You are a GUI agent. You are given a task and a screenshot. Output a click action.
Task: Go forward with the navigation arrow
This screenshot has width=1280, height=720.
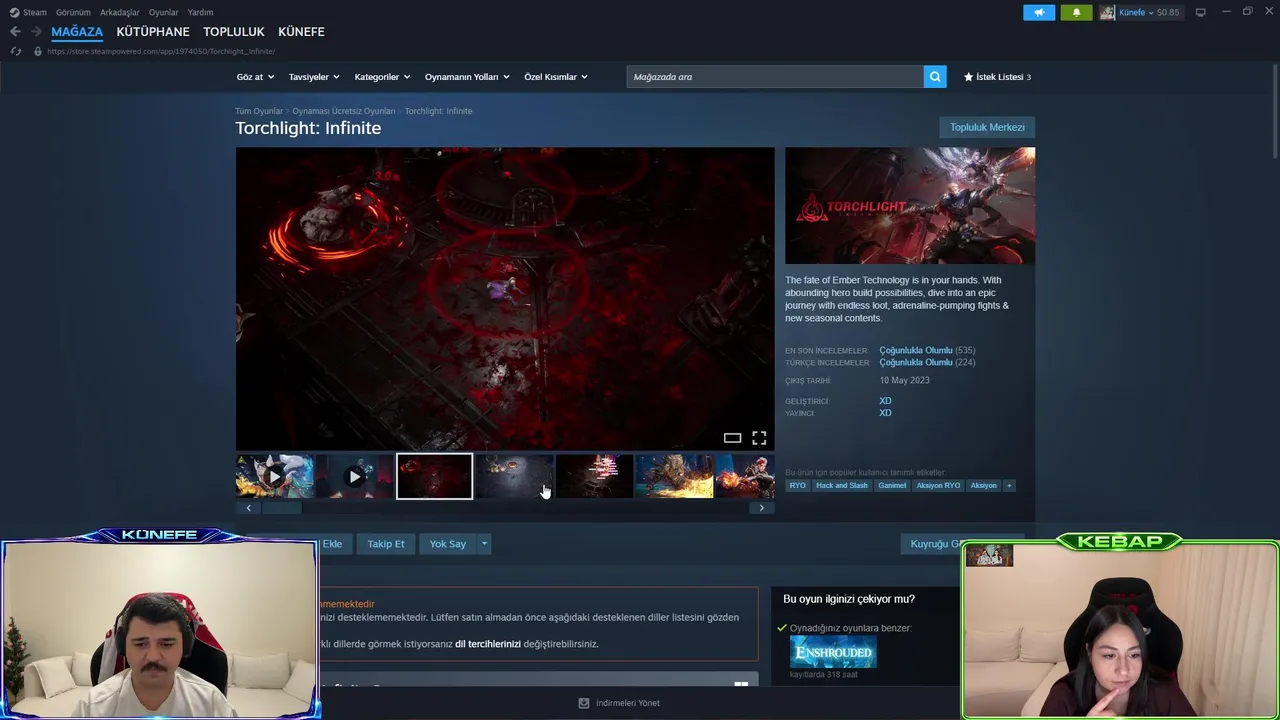pyautogui.click(x=36, y=32)
